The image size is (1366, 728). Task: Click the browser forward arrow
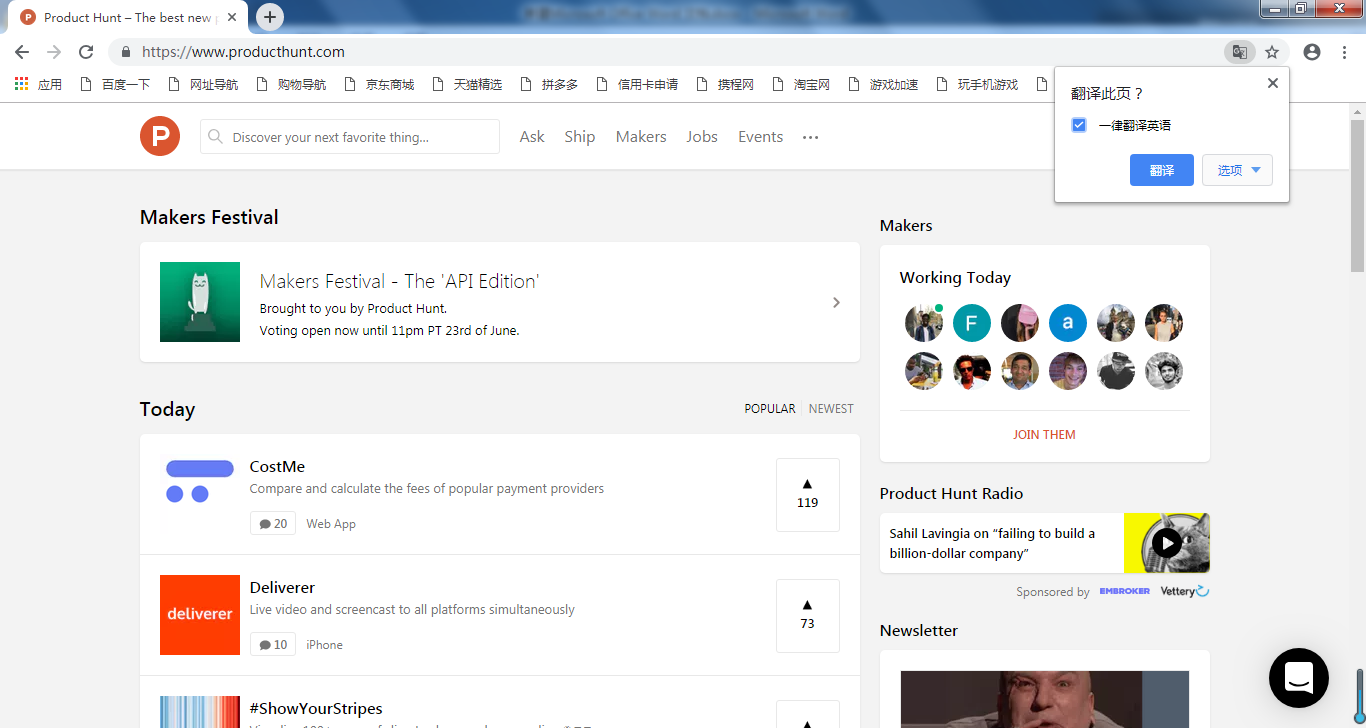pyautogui.click(x=54, y=52)
